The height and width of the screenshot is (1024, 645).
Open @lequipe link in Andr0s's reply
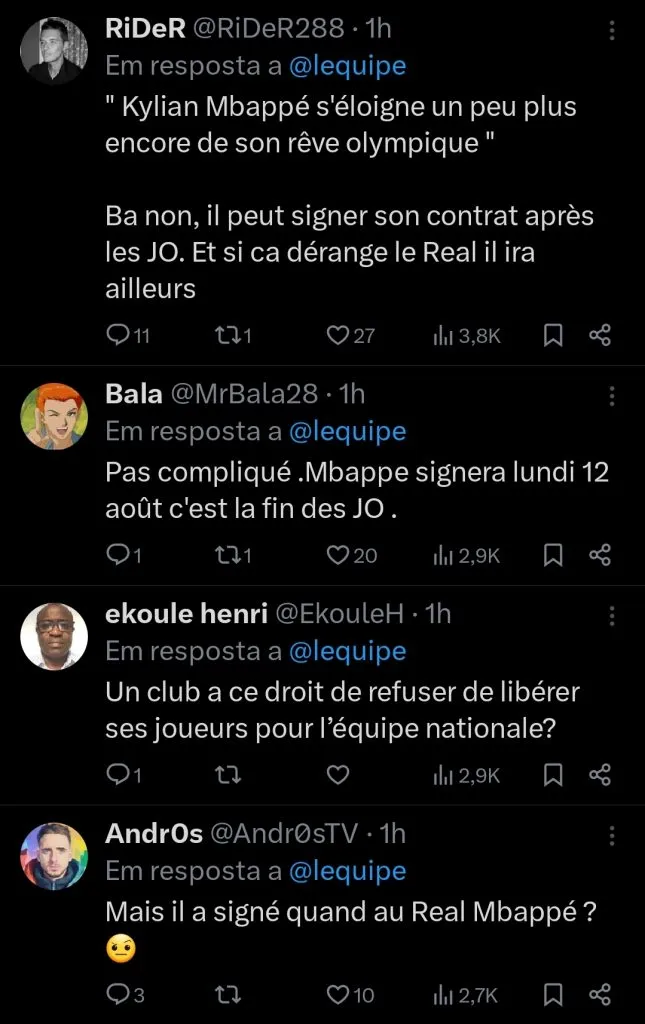click(x=347, y=871)
